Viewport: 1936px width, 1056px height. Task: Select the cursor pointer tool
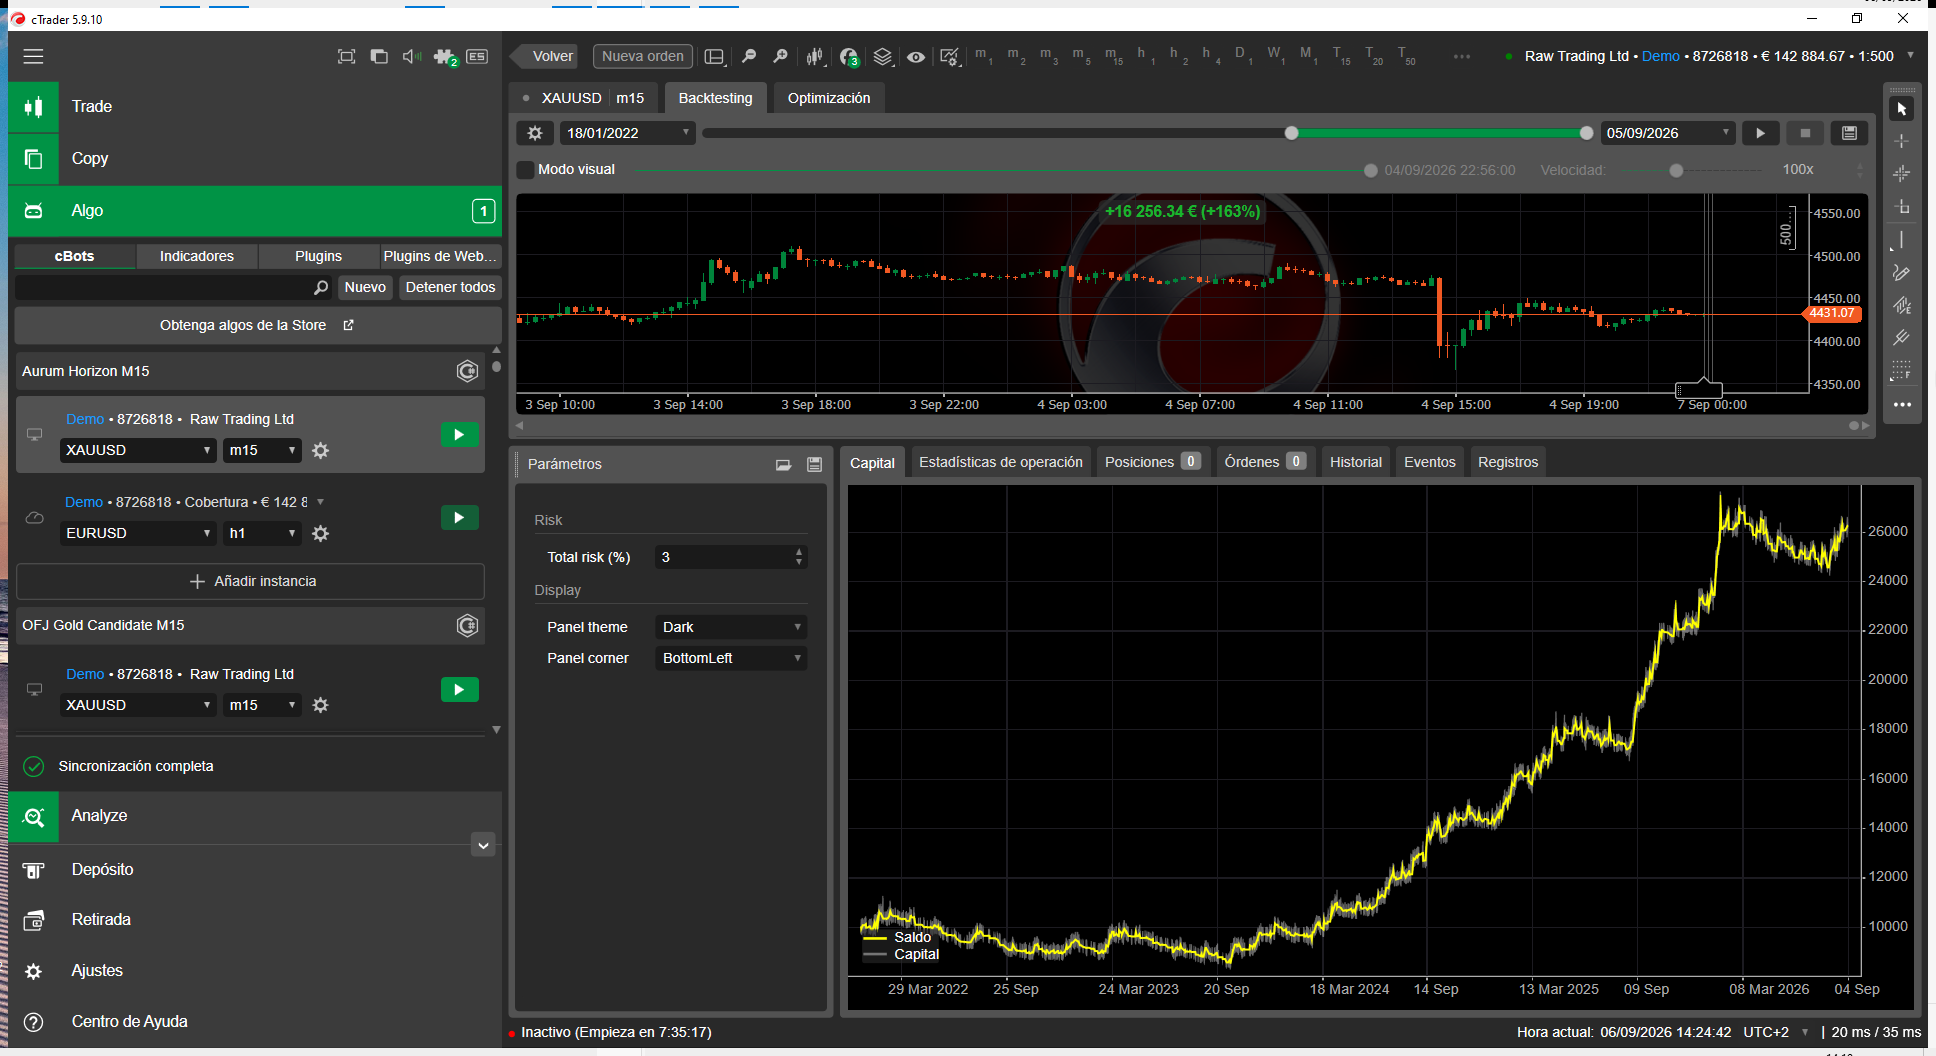pos(1902,108)
